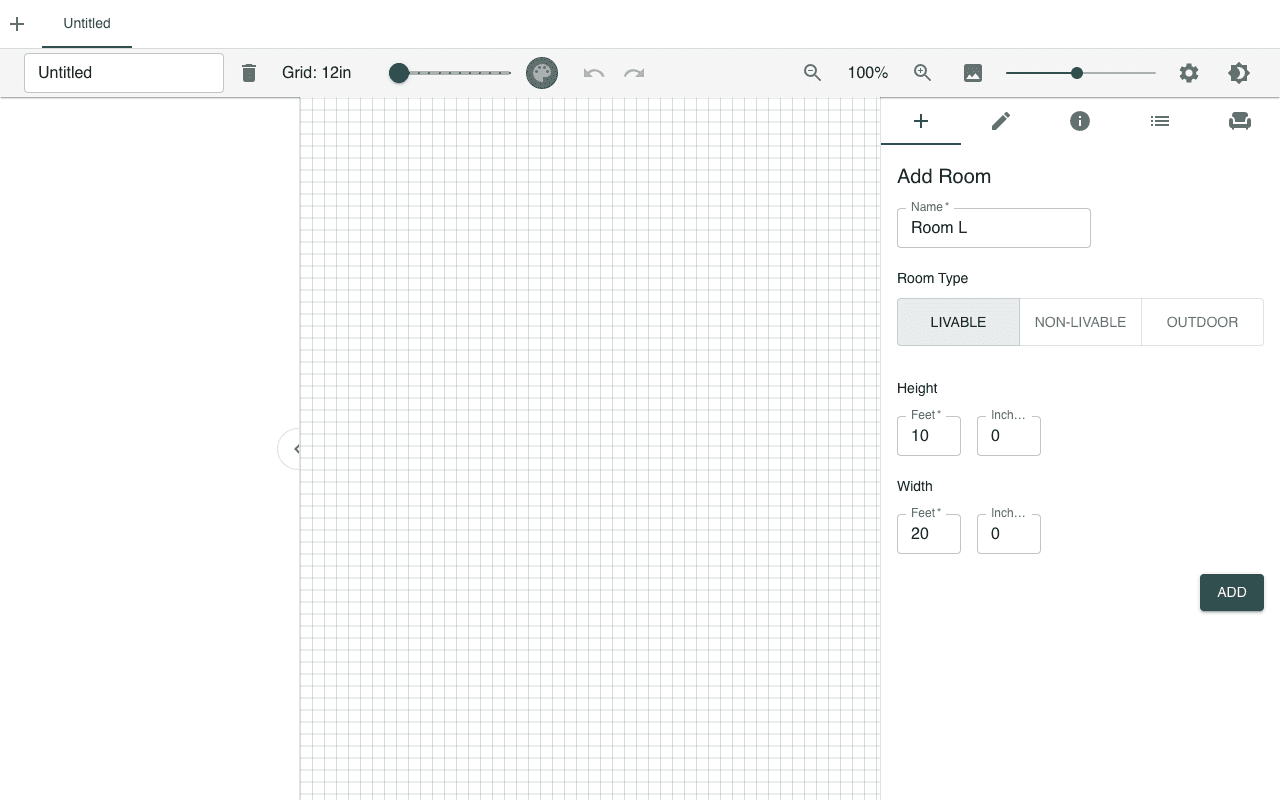Image resolution: width=1280 pixels, height=800 pixels.
Task: Click the Width Inches field
Action: click(x=1009, y=534)
